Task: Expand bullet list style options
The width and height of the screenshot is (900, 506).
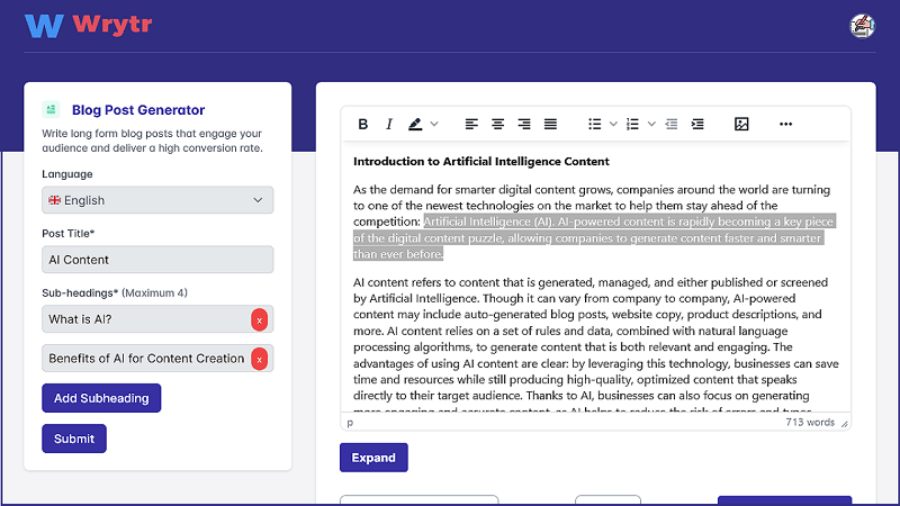Action: click(613, 124)
